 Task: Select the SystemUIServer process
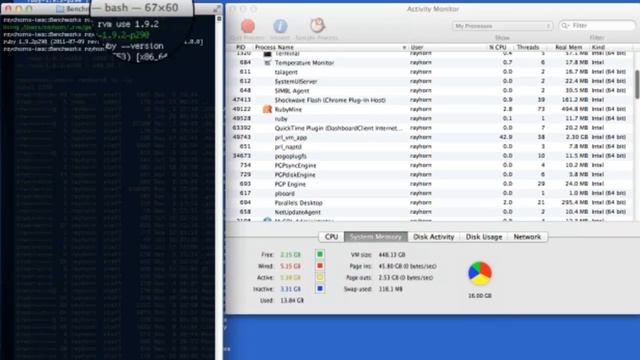coord(296,81)
